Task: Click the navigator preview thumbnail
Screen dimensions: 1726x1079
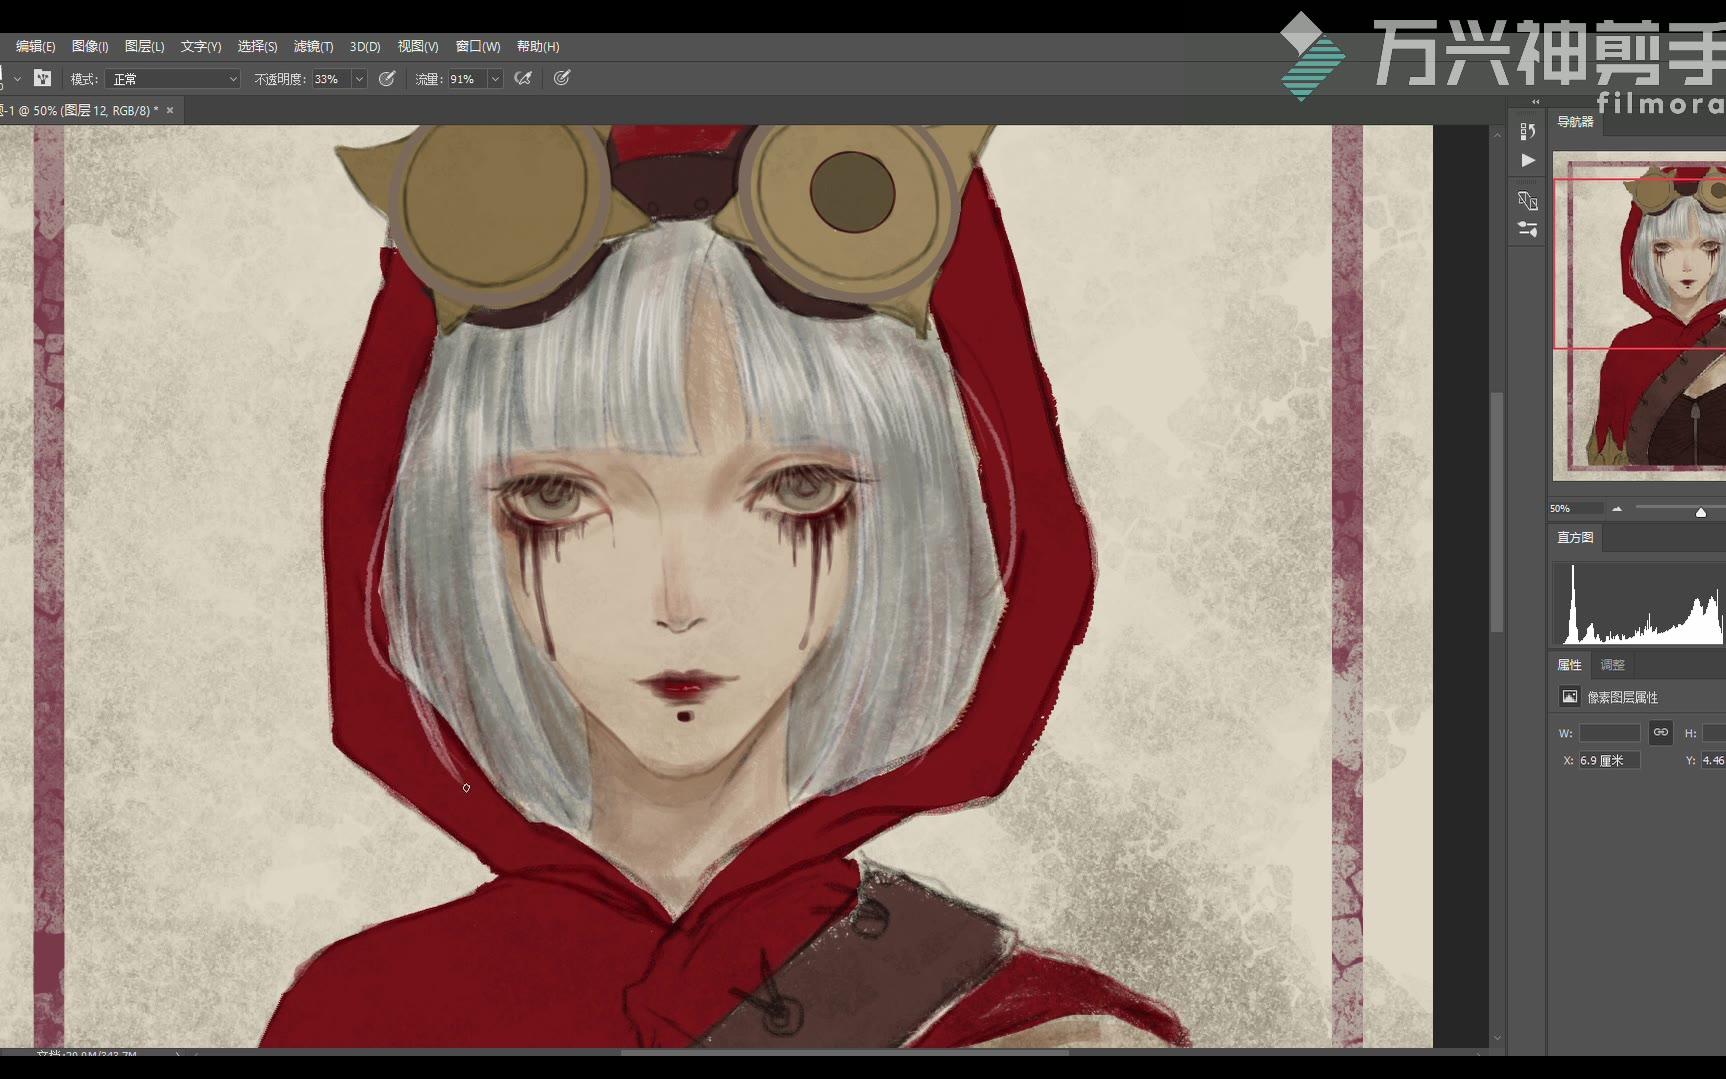Action: (x=1639, y=316)
